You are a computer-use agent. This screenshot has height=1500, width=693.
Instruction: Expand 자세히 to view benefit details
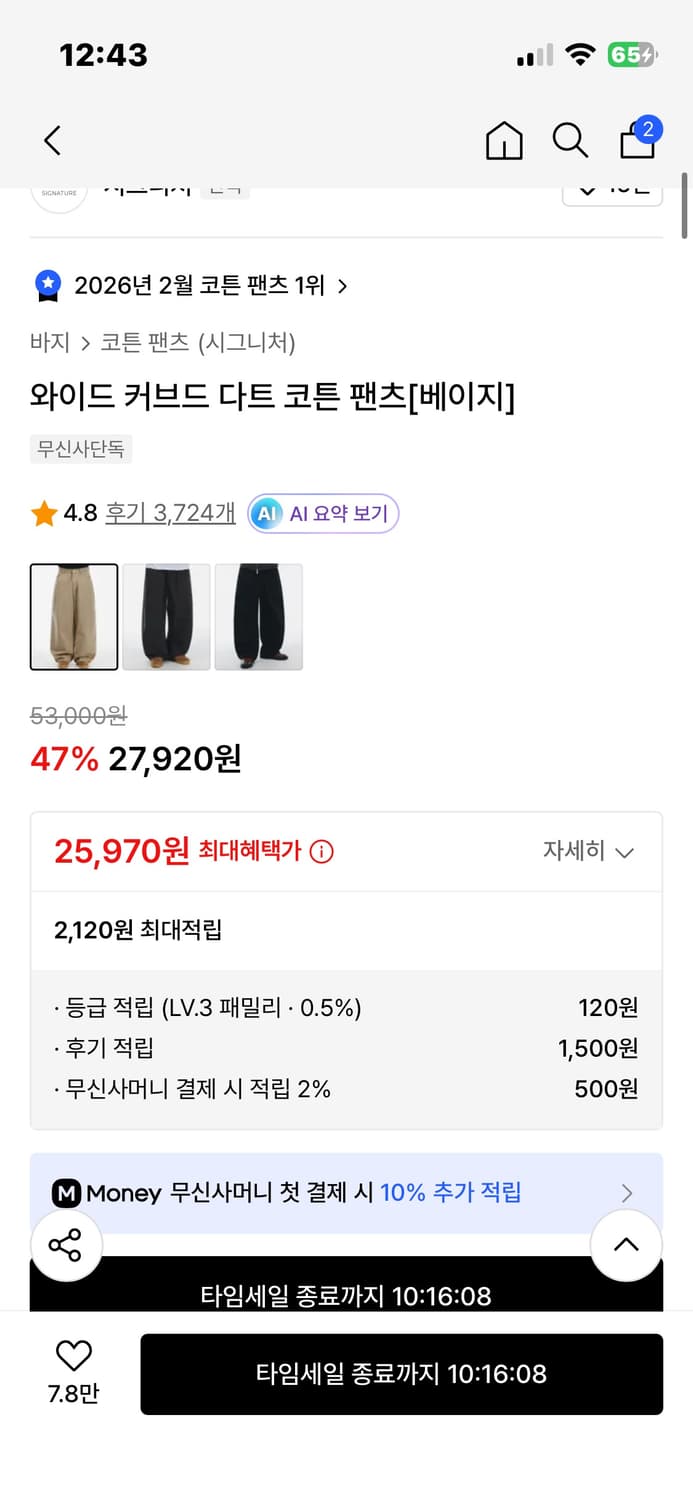pyautogui.click(x=589, y=851)
